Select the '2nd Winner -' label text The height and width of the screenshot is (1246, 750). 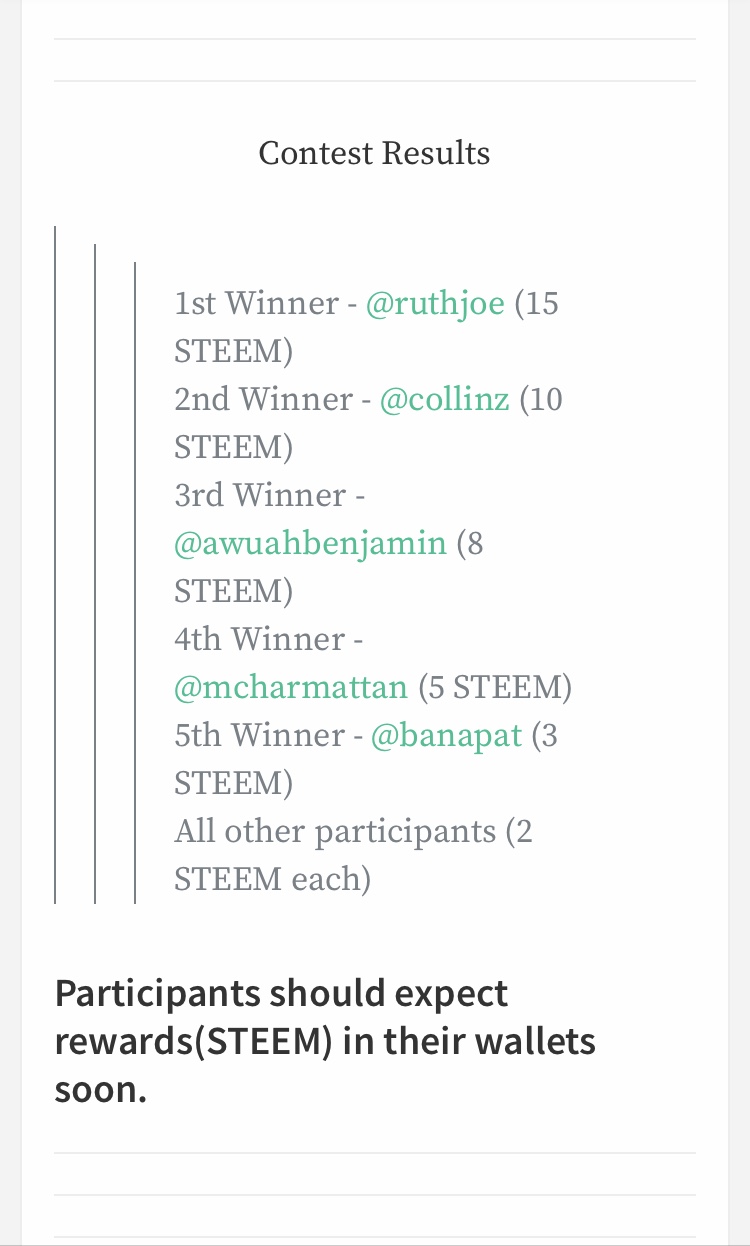[x=272, y=399]
